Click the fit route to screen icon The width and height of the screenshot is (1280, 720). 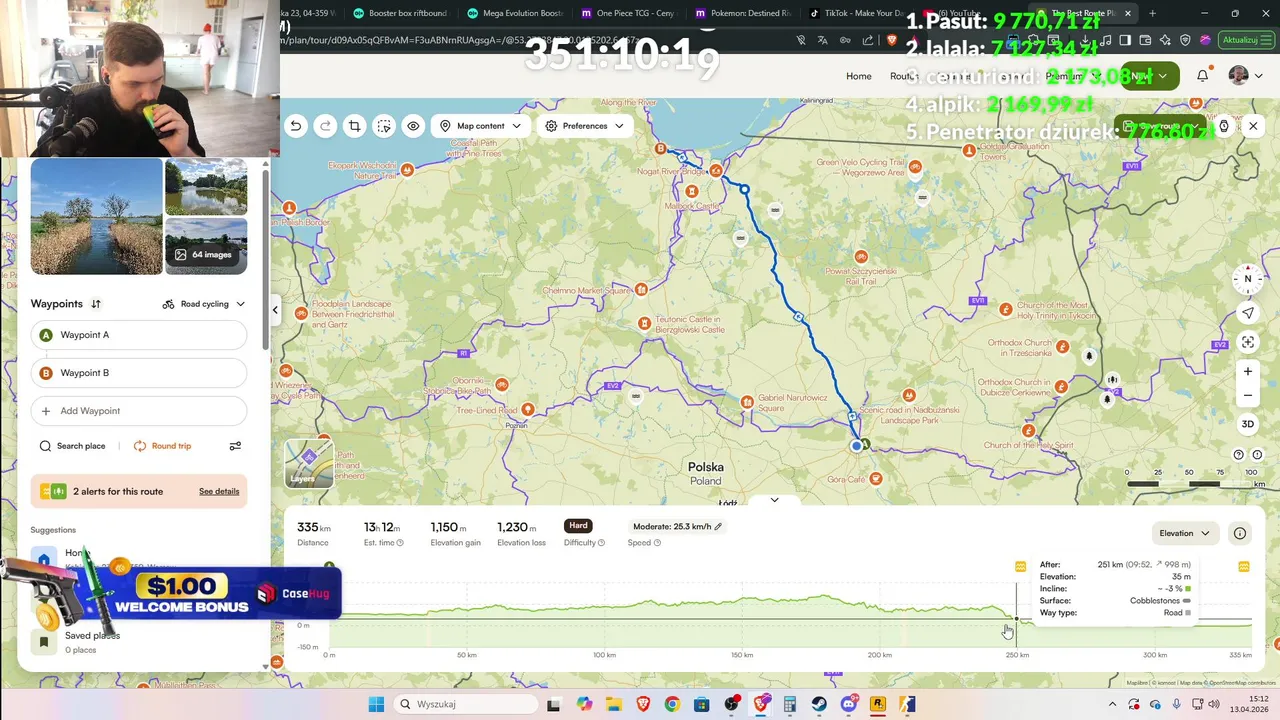(x=1247, y=342)
